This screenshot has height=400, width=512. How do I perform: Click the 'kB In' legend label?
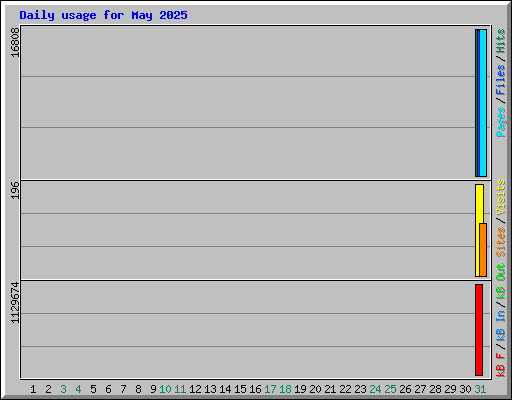(x=501, y=325)
